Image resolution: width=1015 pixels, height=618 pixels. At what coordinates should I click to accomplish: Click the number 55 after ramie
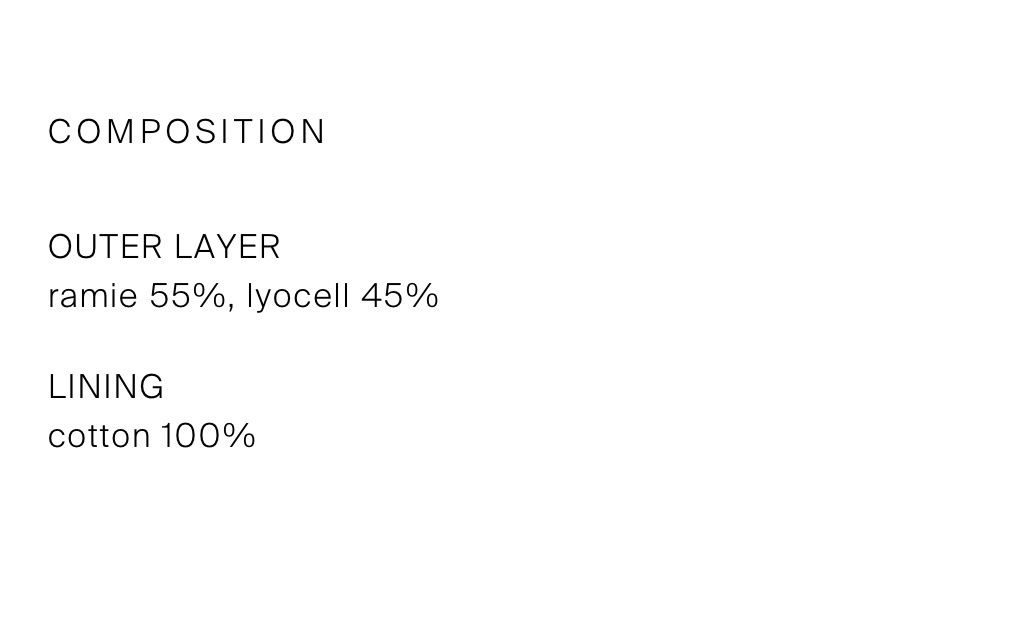pyautogui.click(x=169, y=296)
